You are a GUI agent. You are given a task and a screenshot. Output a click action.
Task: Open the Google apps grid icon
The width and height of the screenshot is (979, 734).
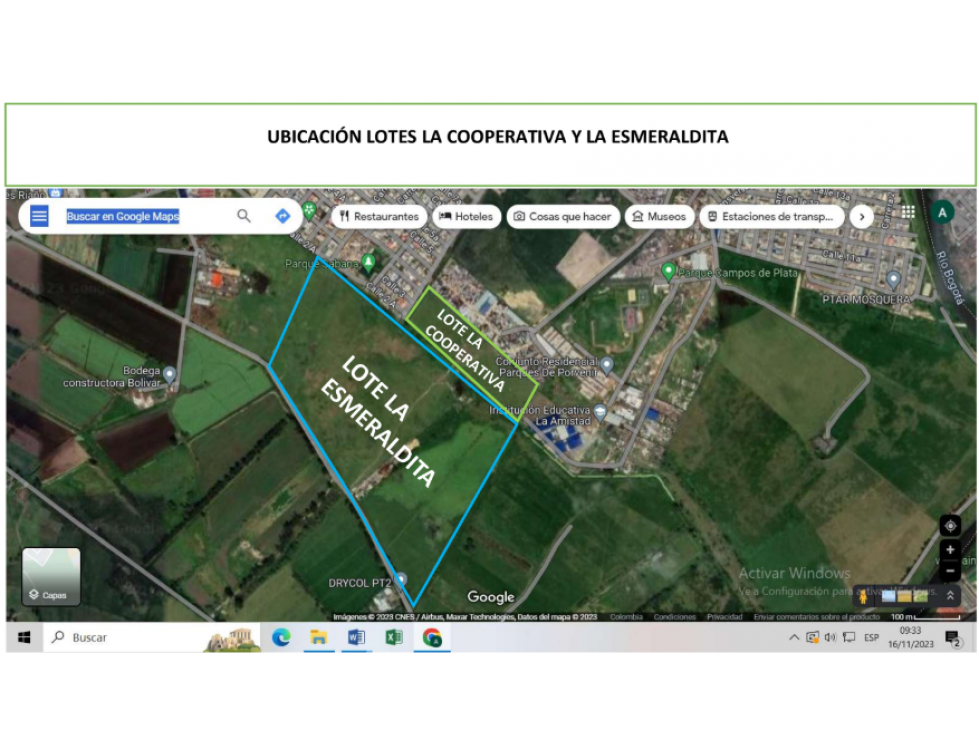[x=908, y=212]
